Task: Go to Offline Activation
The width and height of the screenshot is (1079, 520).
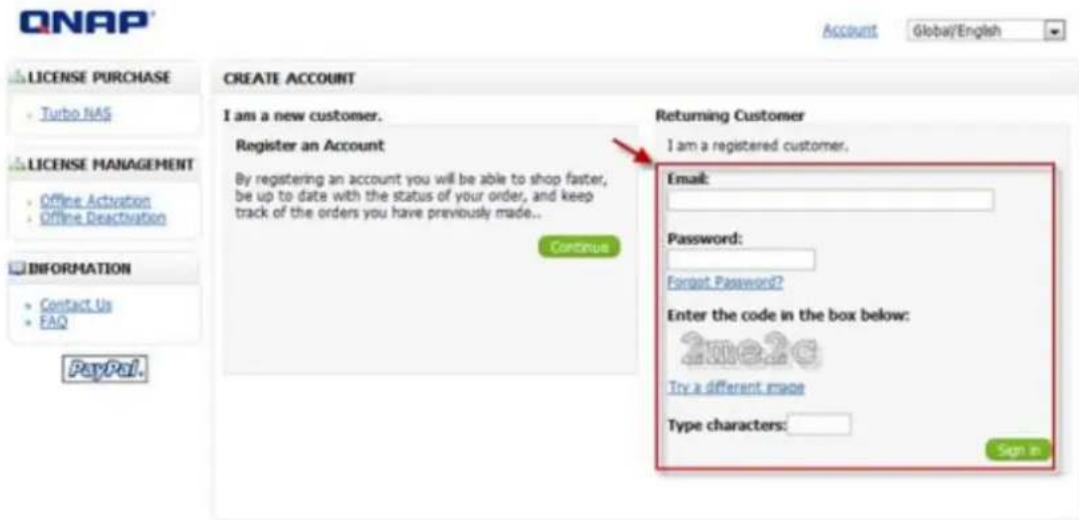Action: pyautogui.click(x=95, y=201)
